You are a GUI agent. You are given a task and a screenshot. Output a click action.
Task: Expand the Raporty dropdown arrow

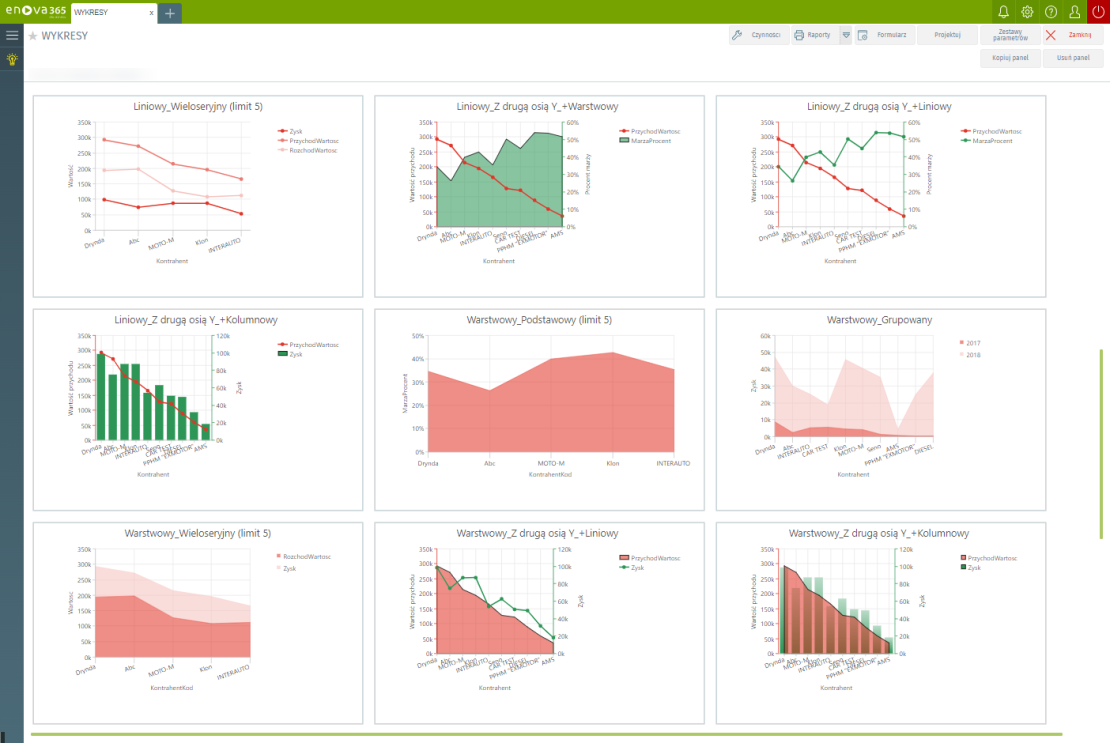click(x=845, y=35)
